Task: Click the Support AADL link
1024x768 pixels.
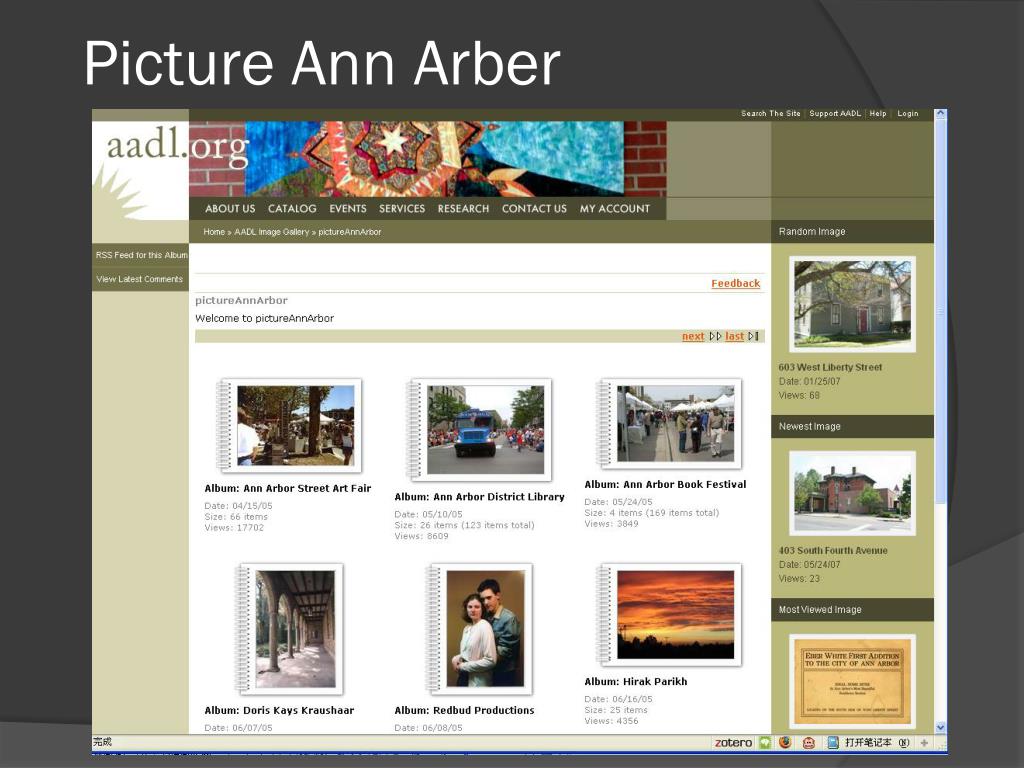Action: [x=835, y=114]
